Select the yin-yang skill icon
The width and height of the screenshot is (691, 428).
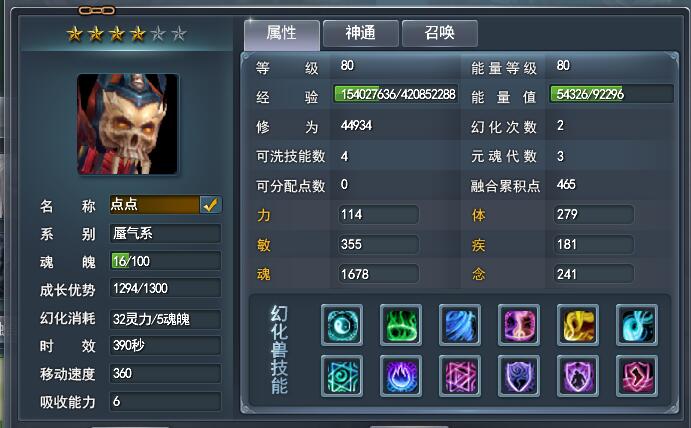(342, 325)
